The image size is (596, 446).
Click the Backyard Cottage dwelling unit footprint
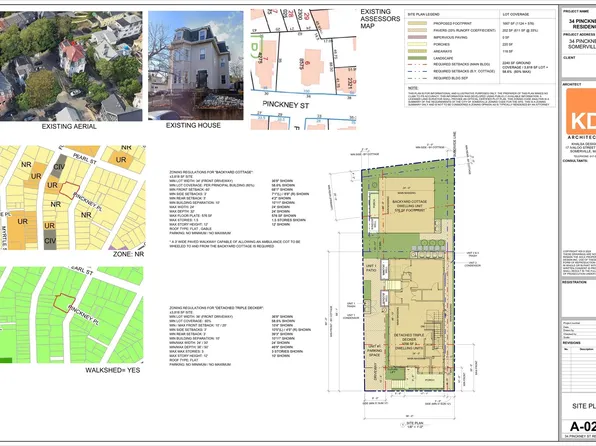coord(407,205)
